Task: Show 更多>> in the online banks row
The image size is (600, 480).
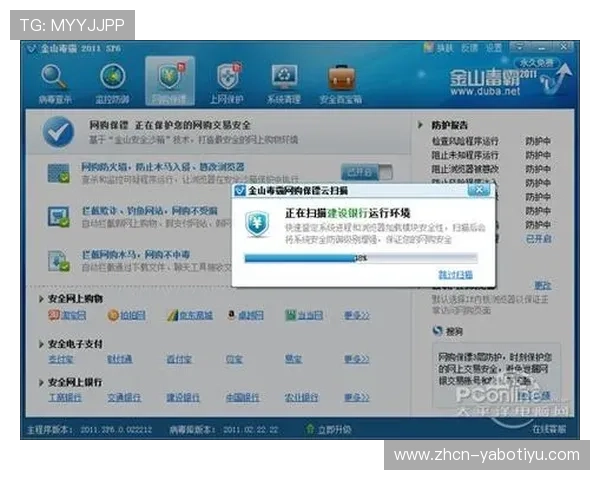Action: coord(357,397)
